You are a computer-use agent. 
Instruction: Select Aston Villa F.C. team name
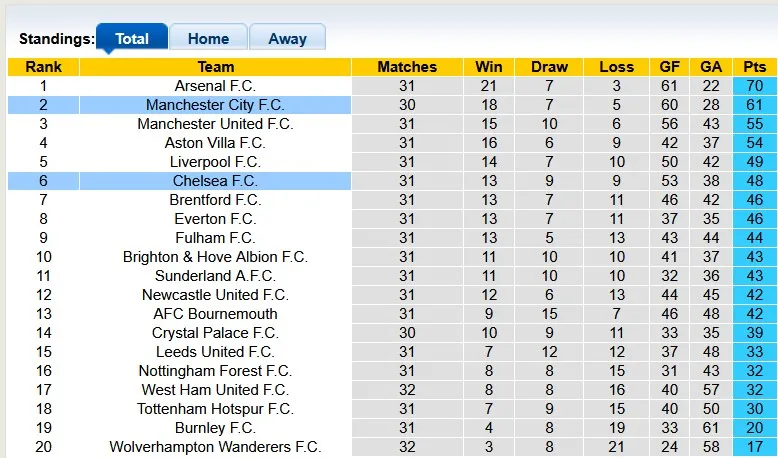pyautogui.click(x=215, y=143)
